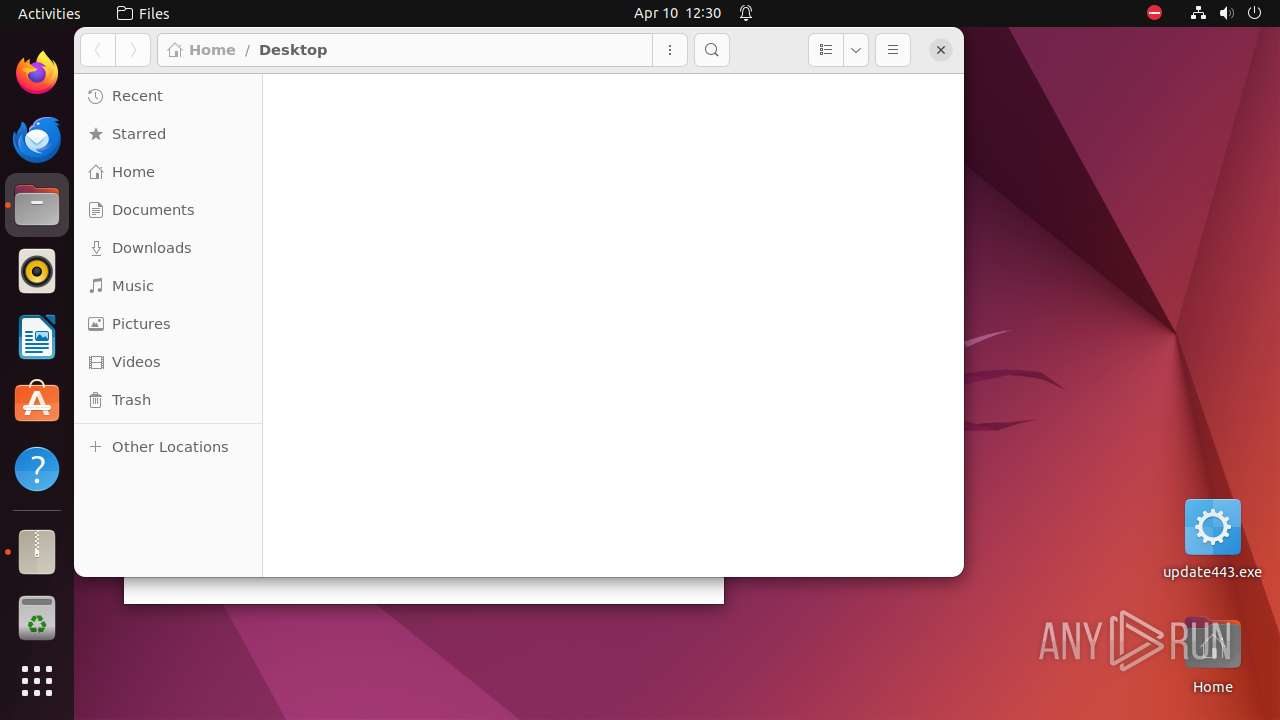Open the Help app in dock
The height and width of the screenshot is (720, 1280).
coord(37,469)
